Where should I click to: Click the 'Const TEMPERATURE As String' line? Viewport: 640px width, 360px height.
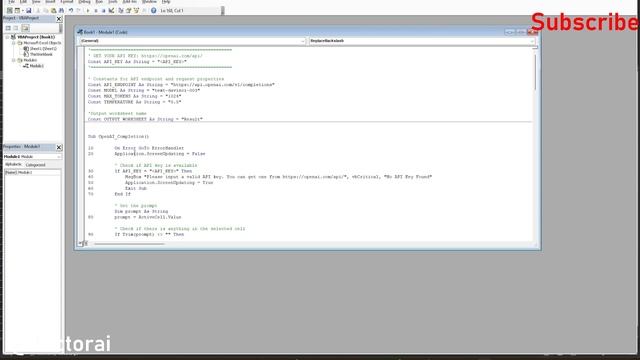(x=135, y=102)
